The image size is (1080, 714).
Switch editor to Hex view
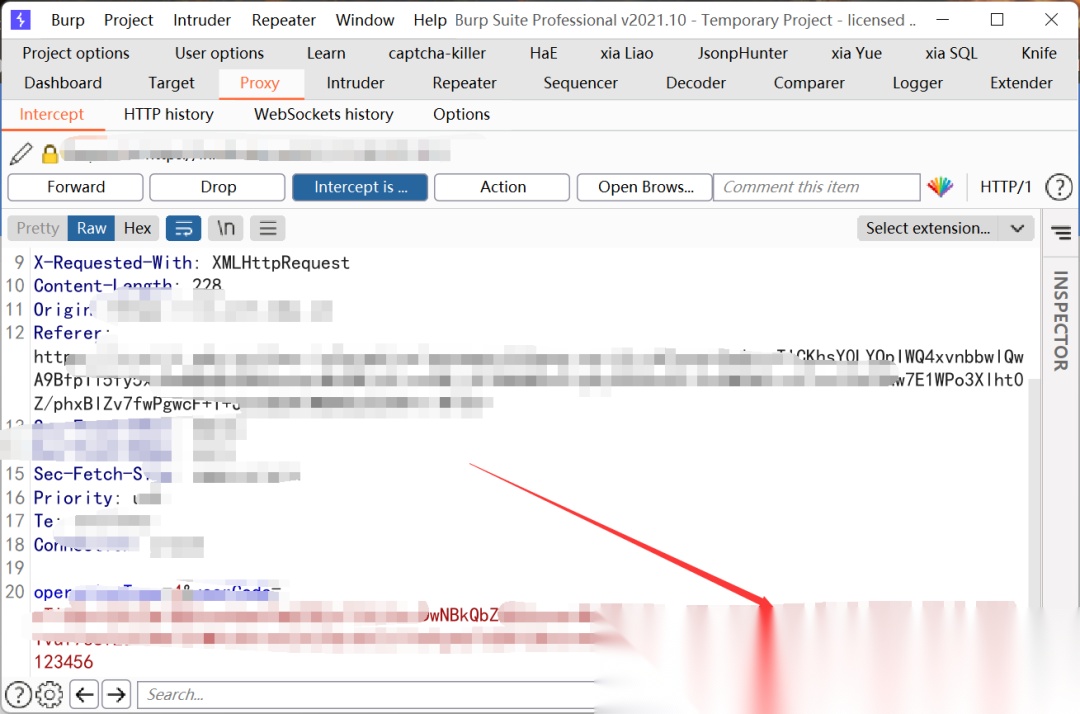pos(137,228)
